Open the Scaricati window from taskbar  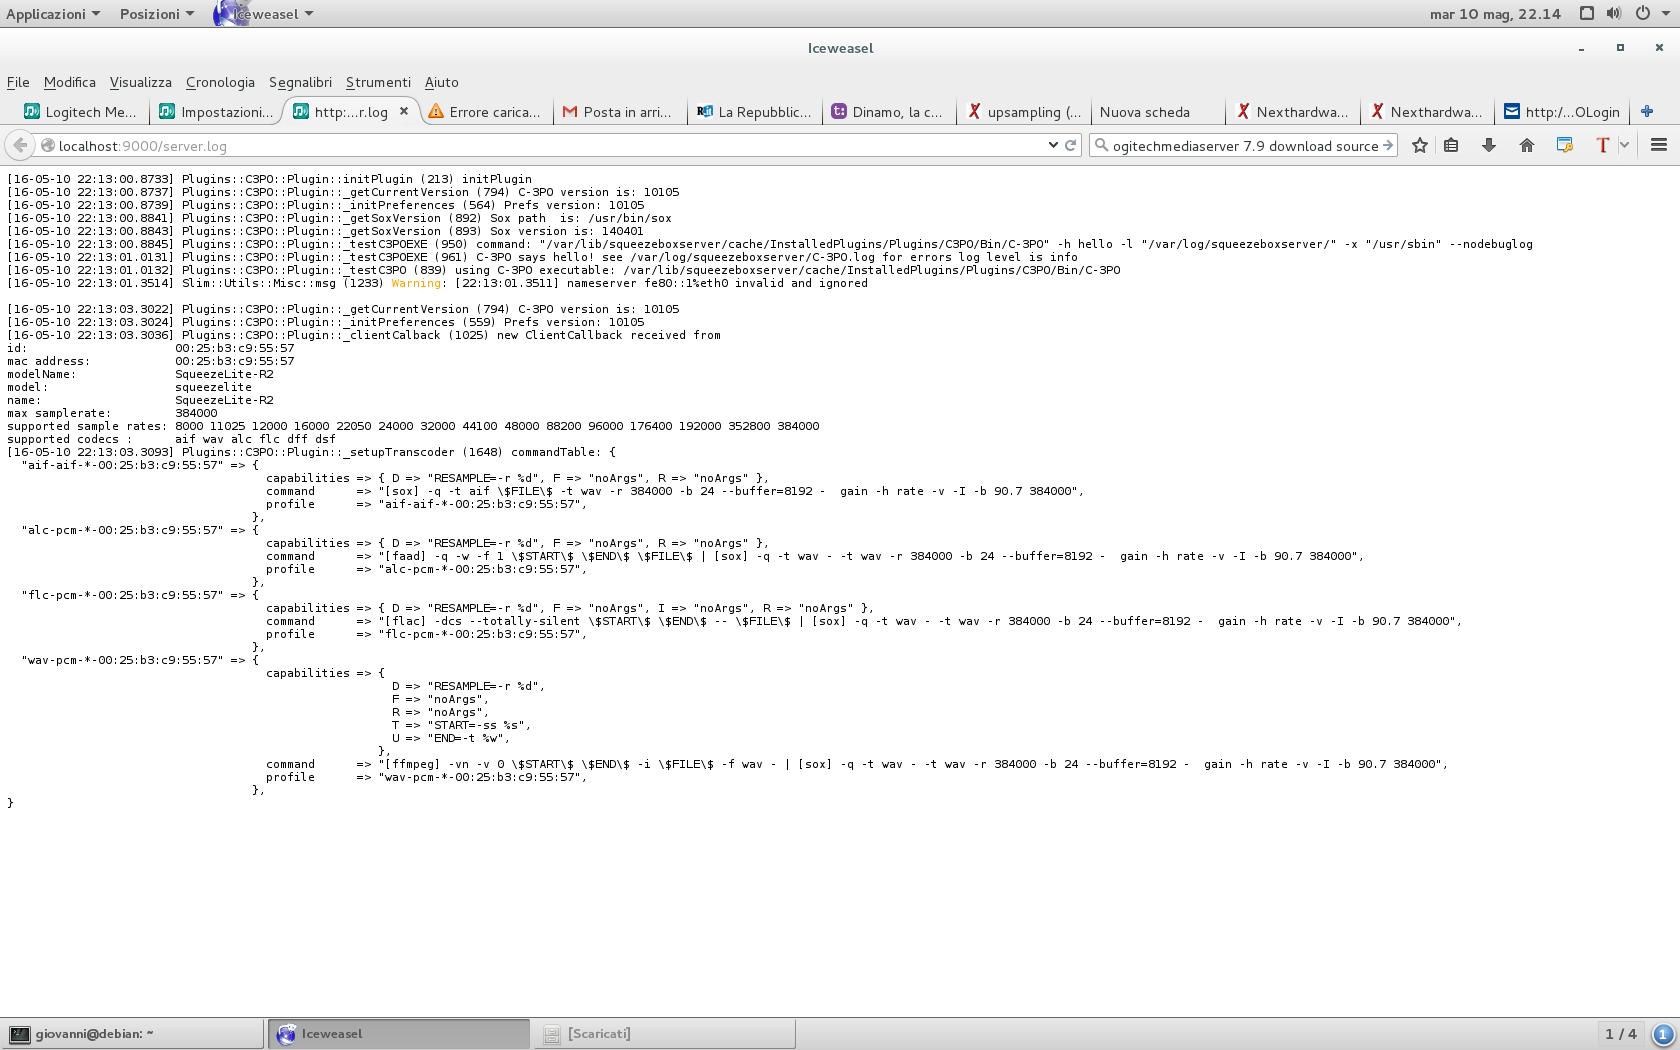coord(665,1034)
